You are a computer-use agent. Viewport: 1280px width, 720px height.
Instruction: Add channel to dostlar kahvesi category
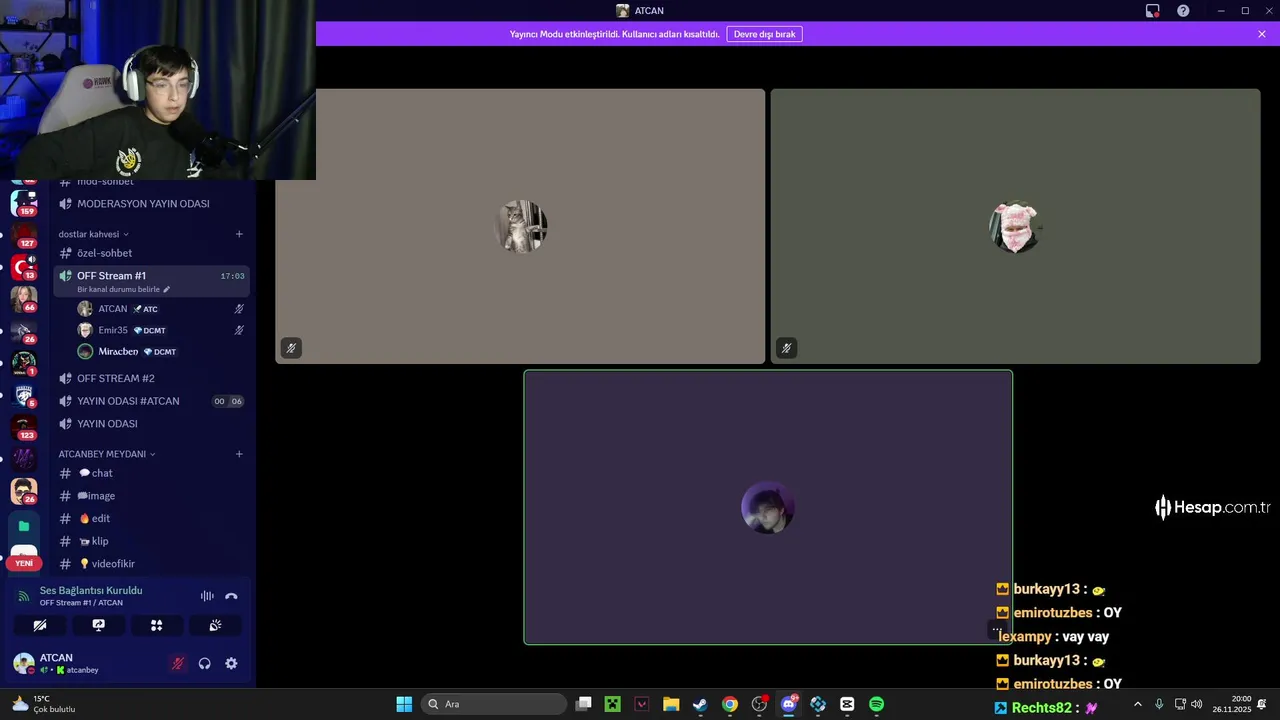[239, 234]
